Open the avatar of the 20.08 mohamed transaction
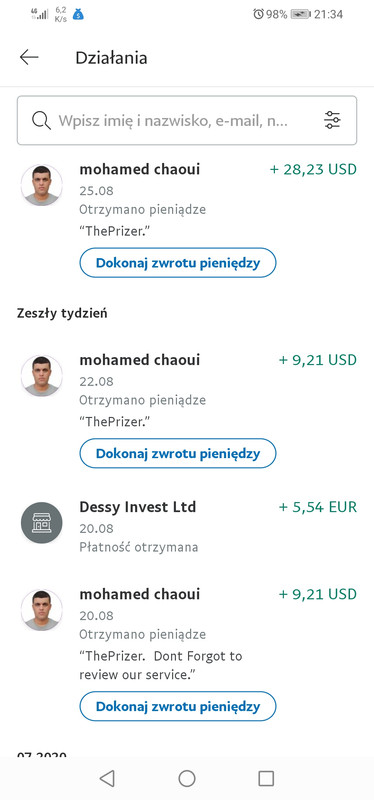Viewport: 374px width, 800px height. [x=42, y=610]
